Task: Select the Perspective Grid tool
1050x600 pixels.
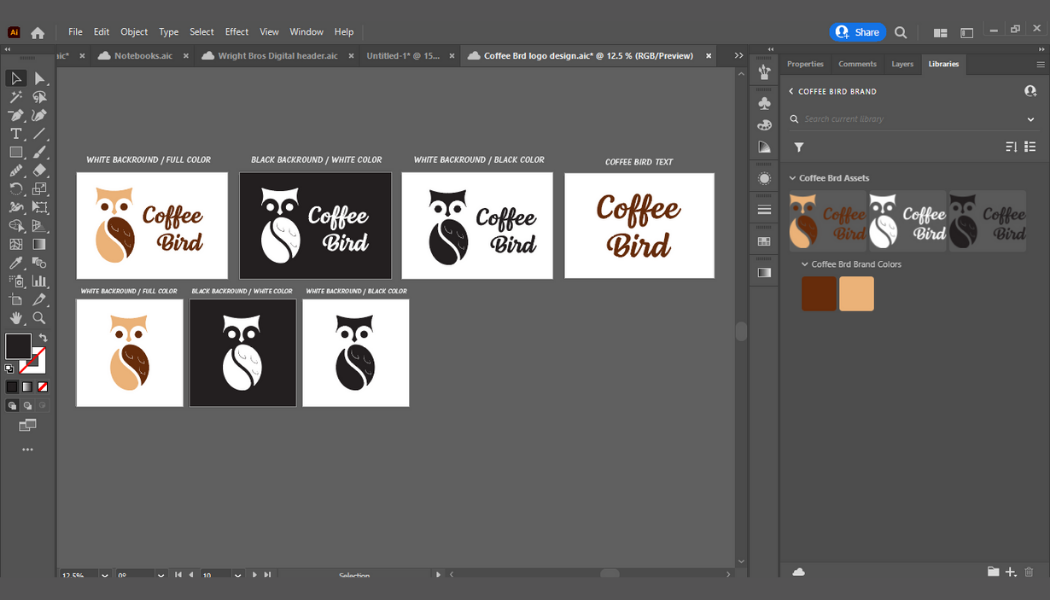Action: coord(40,226)
